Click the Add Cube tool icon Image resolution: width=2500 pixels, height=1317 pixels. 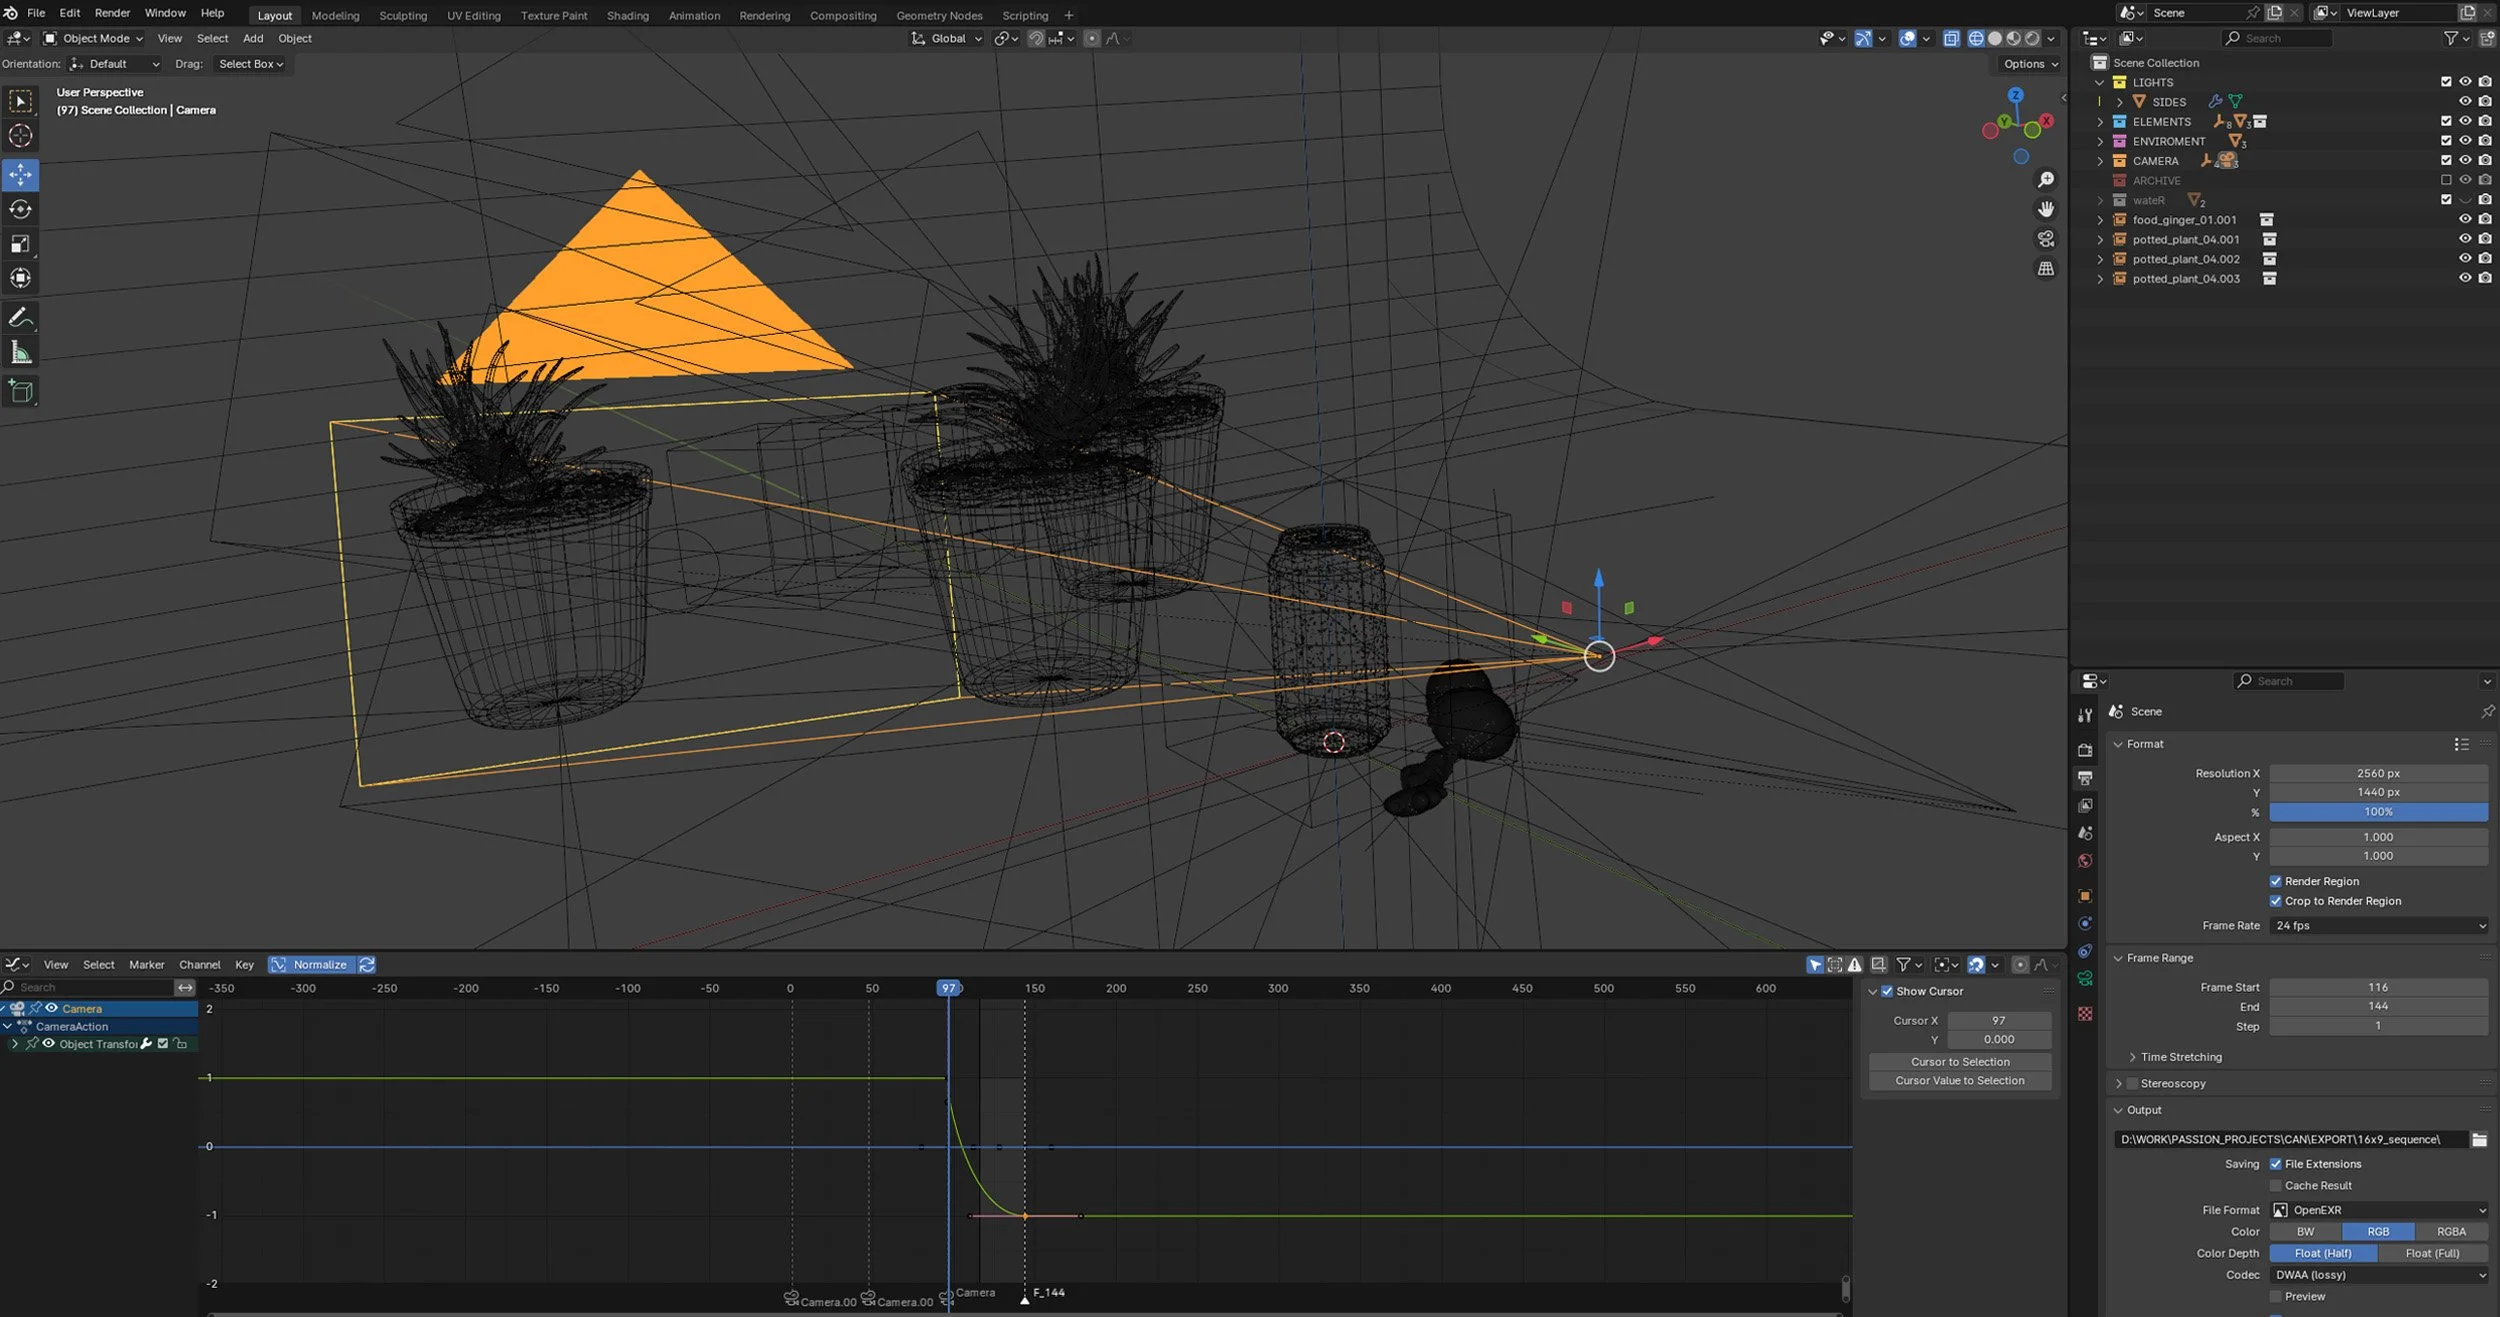21,391
